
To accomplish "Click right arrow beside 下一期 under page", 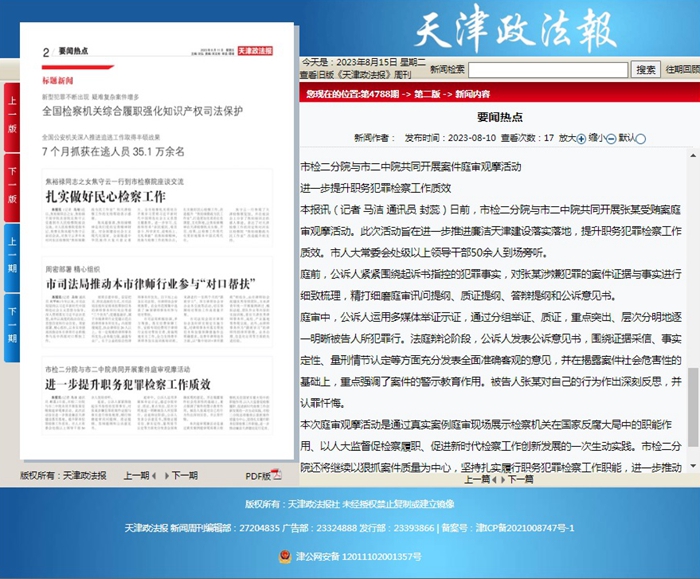I will [167, 476].
